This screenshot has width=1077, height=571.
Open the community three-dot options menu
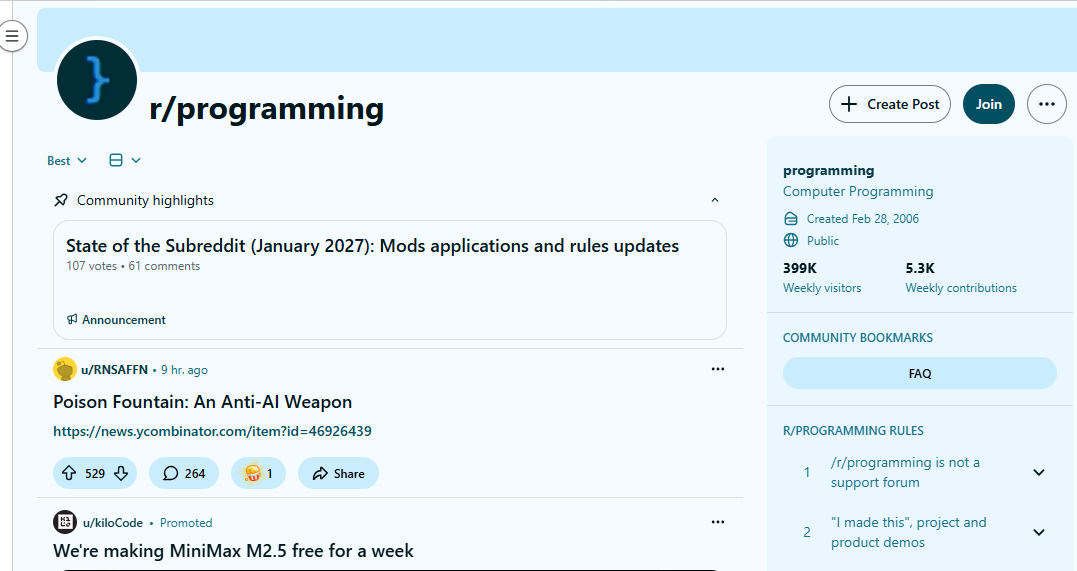[x=1046, y=104]
